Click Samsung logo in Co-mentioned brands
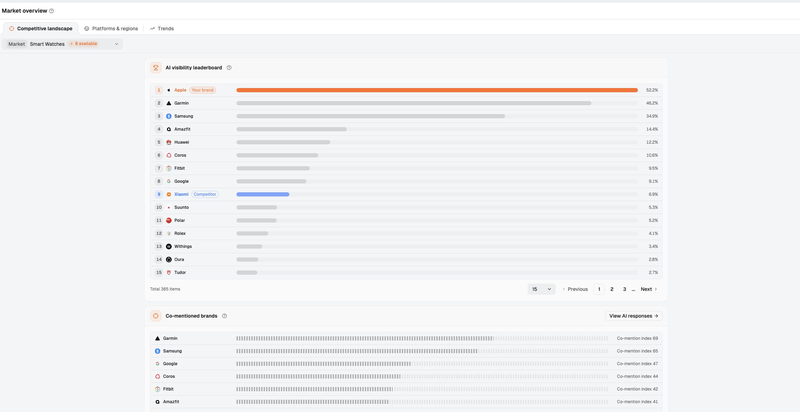Viewport: 800px width, 412px height. click(x=158, y=351)
